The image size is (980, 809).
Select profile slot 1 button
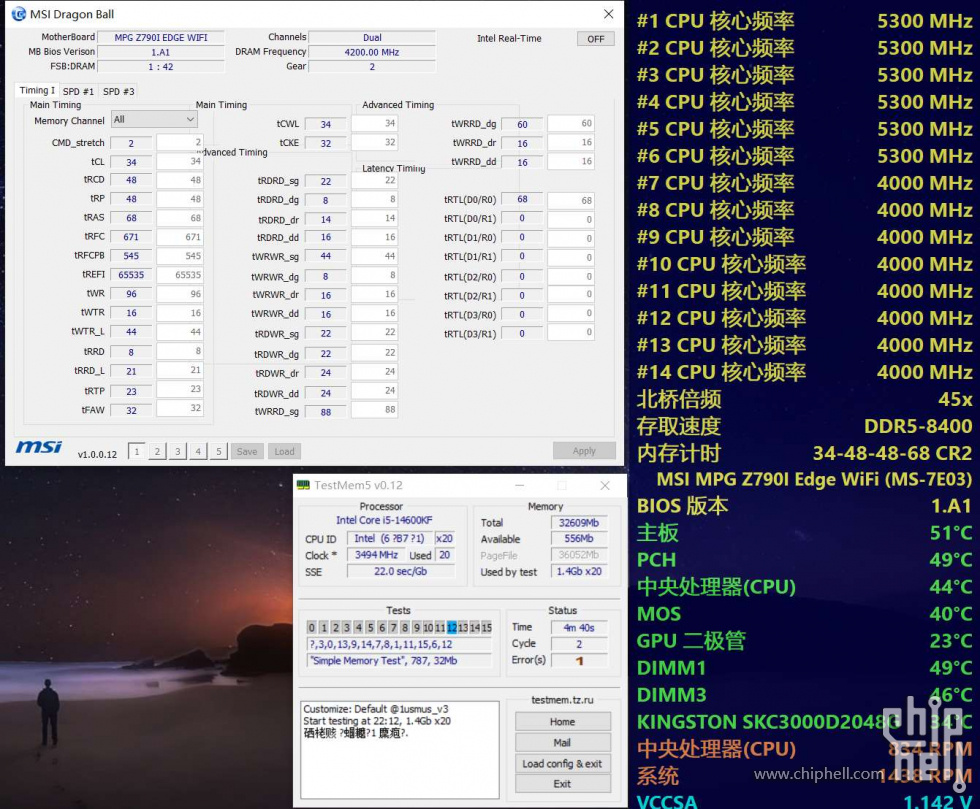coord(136,451)
